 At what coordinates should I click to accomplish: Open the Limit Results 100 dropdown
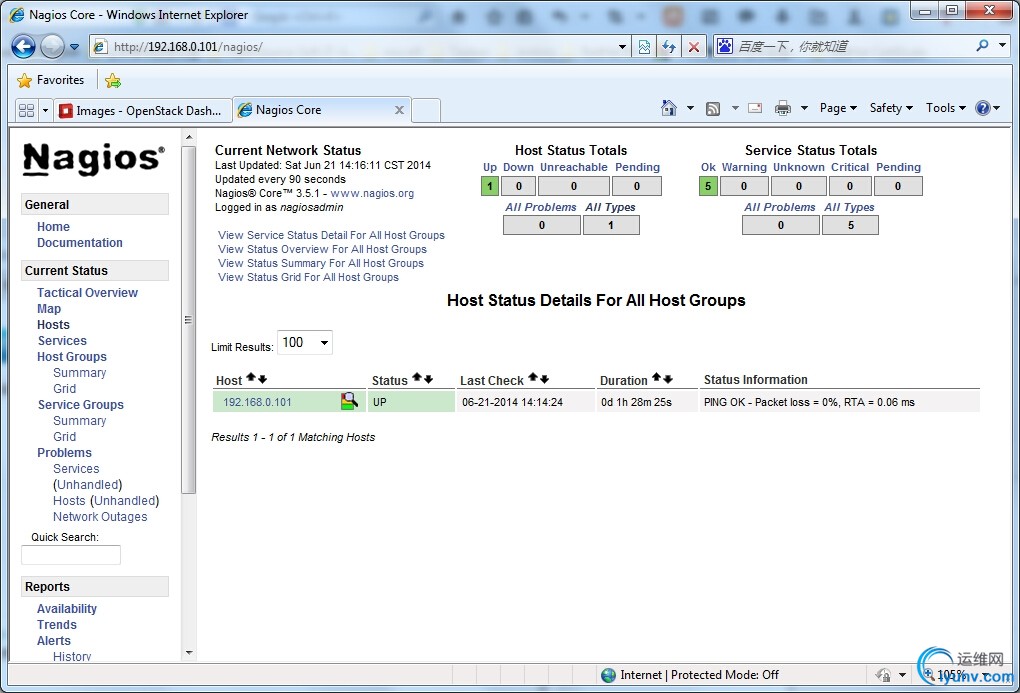(305, 342)
